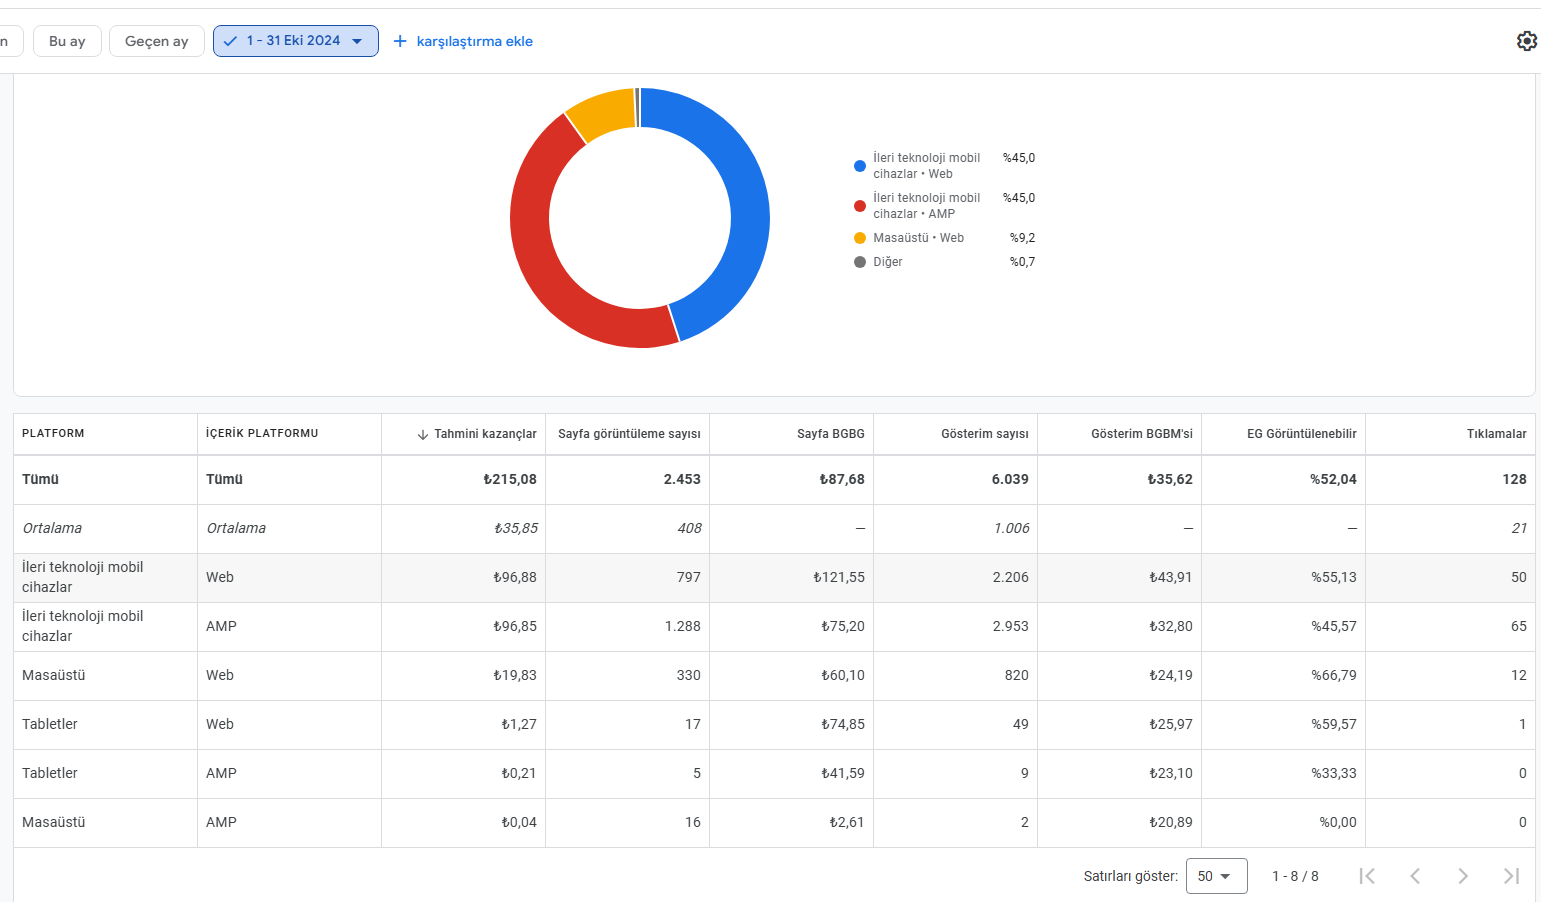
Task: Click karşılaştırma ekle link
Action: point(474,41)
